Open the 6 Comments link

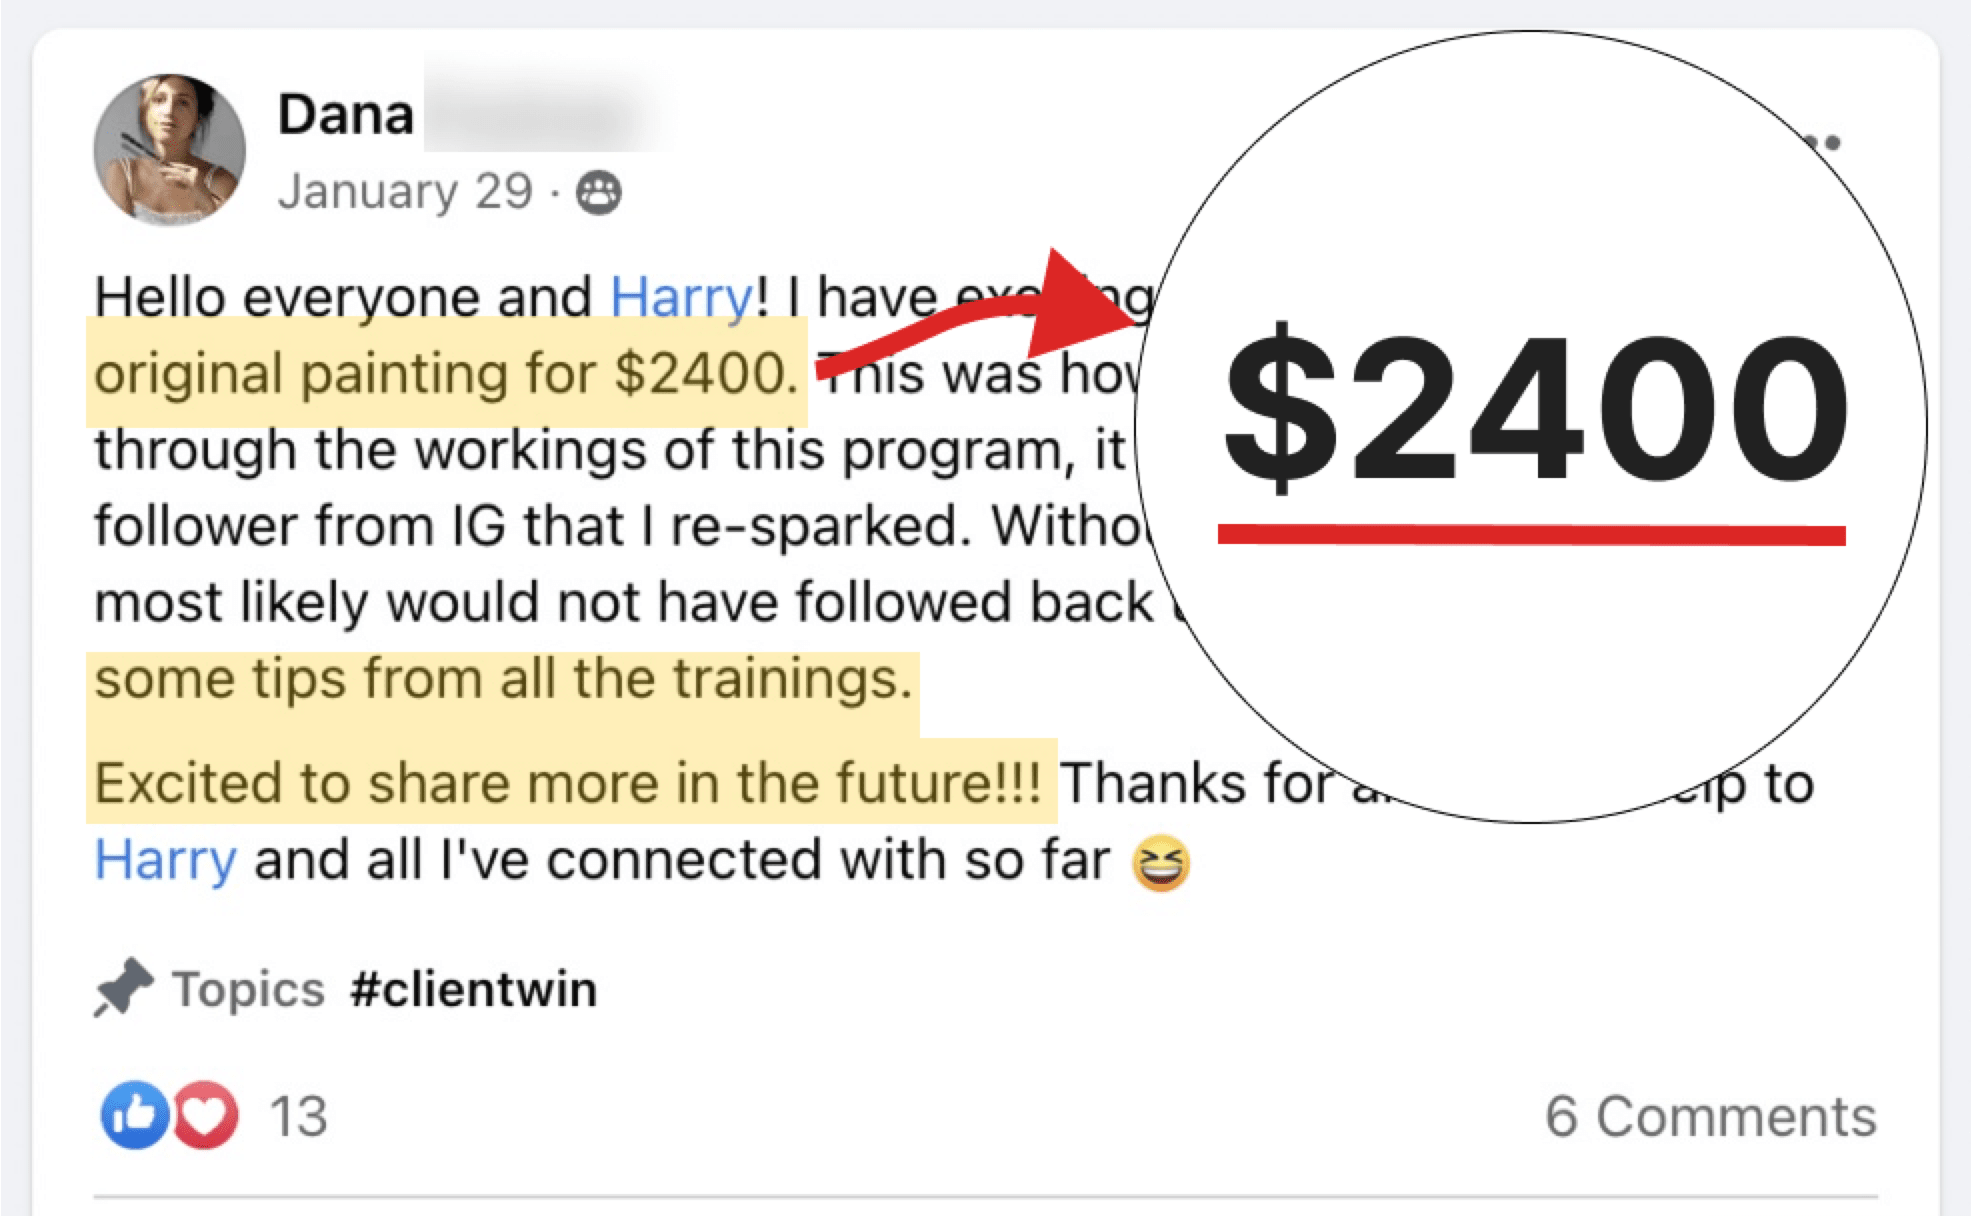1710,1116
